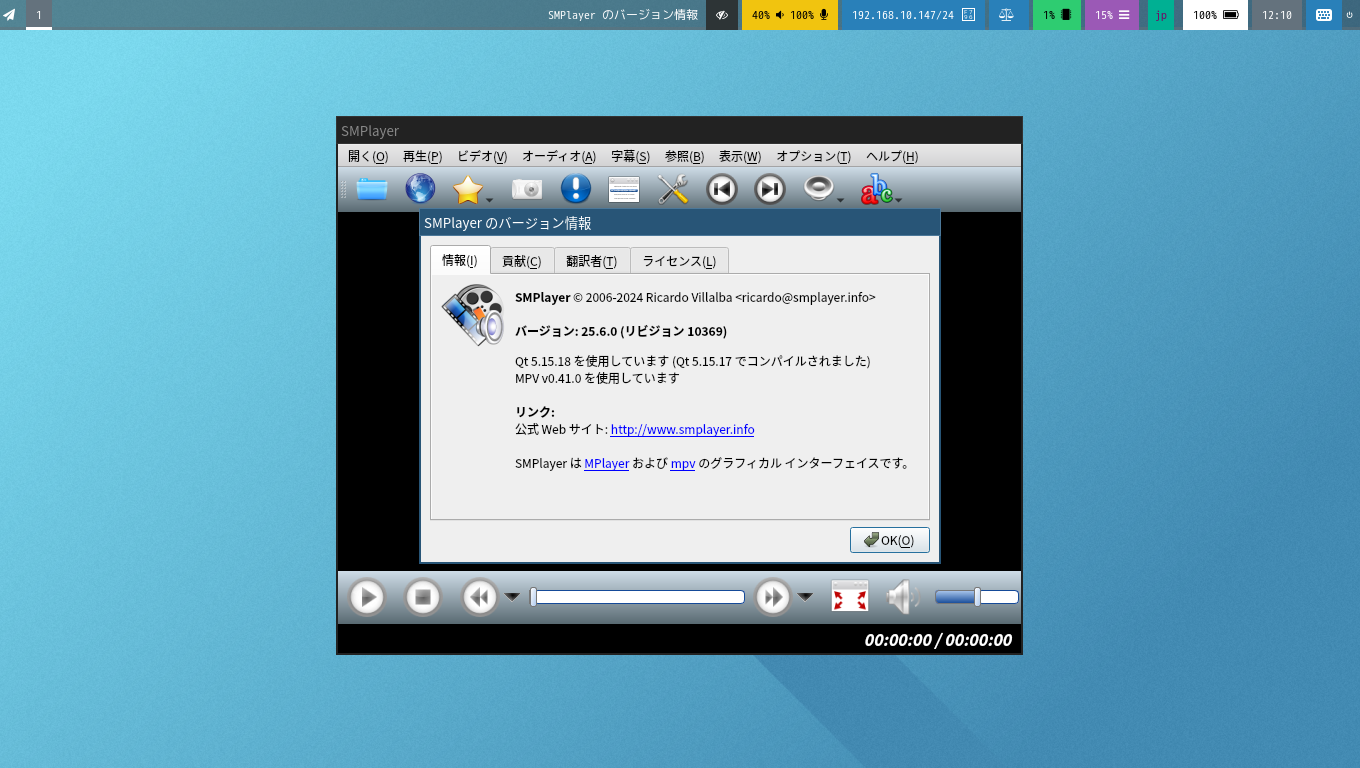The height and width of the screenshot is (768, 1360).
Task: Jump to the previous playlist item
Action: pos(722,189)
